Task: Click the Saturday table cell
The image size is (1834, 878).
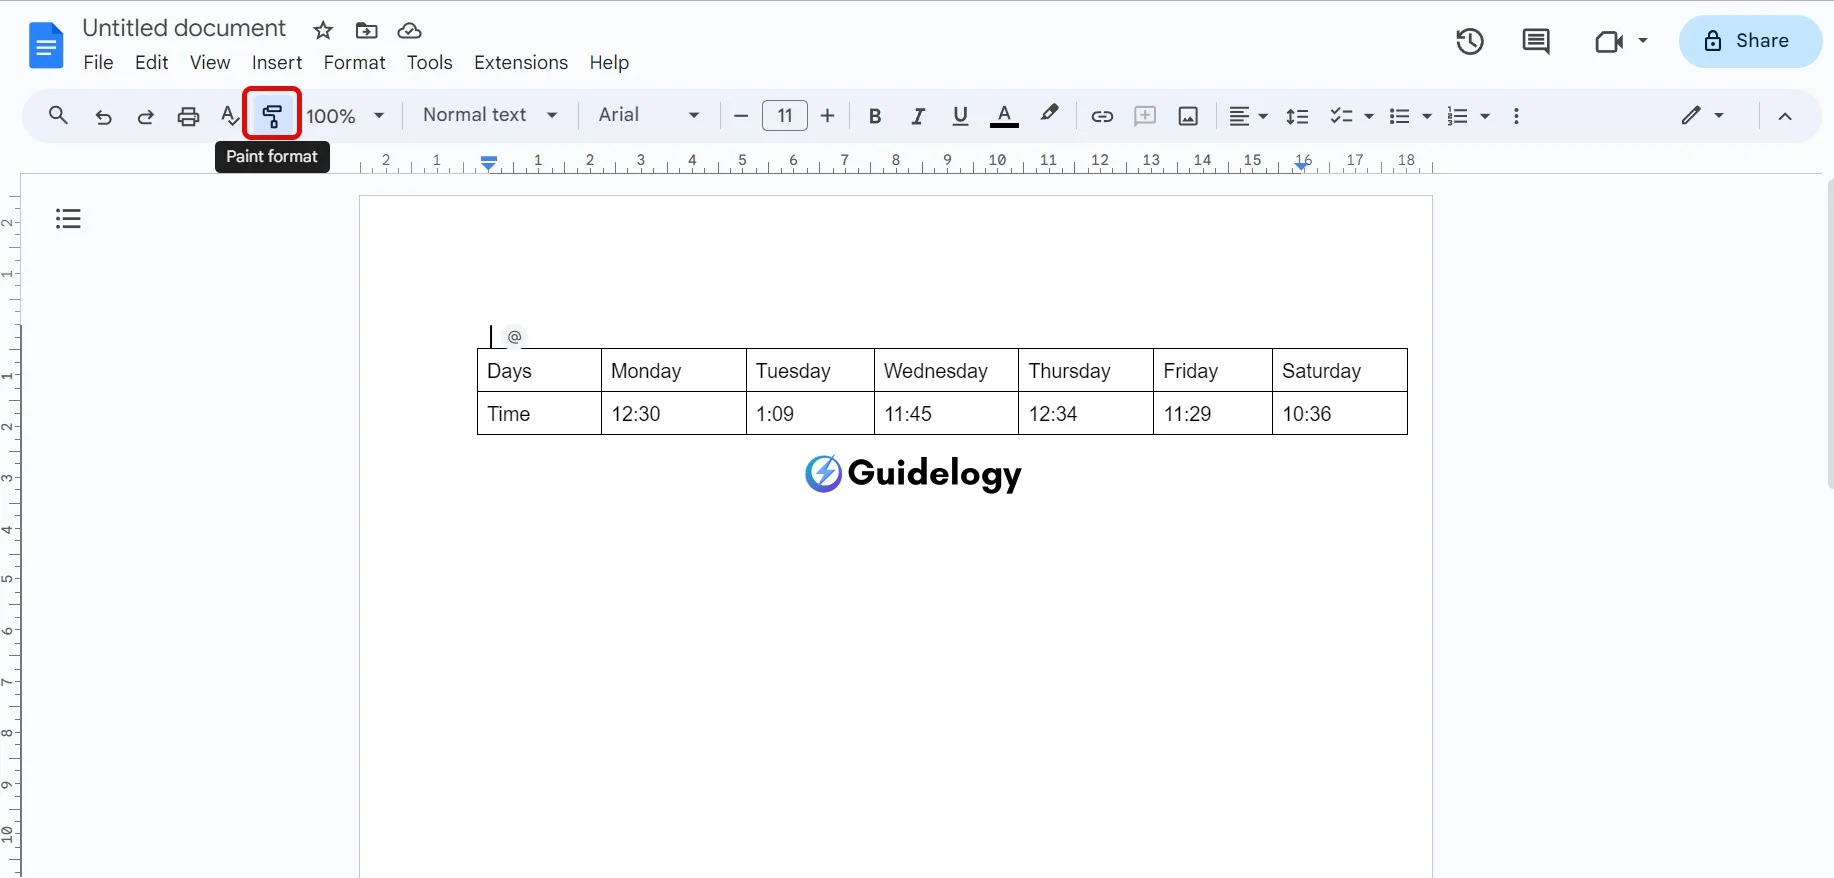Action: 1339,370
